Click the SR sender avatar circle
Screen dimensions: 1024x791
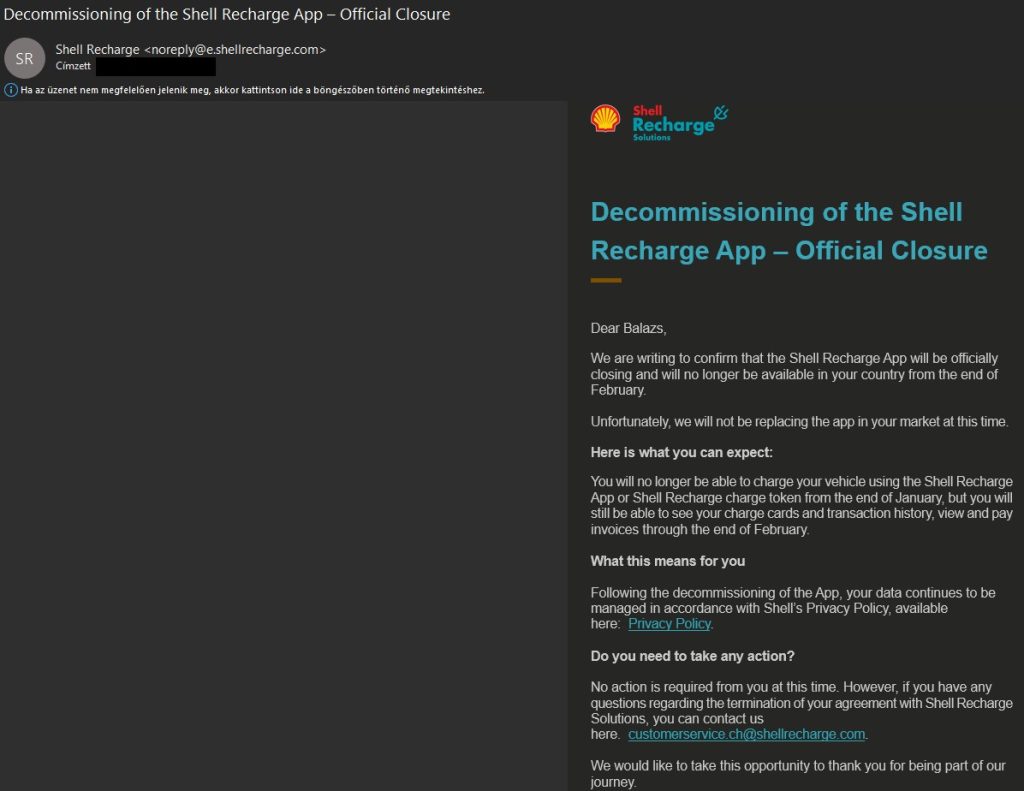[x=25, y=58]
